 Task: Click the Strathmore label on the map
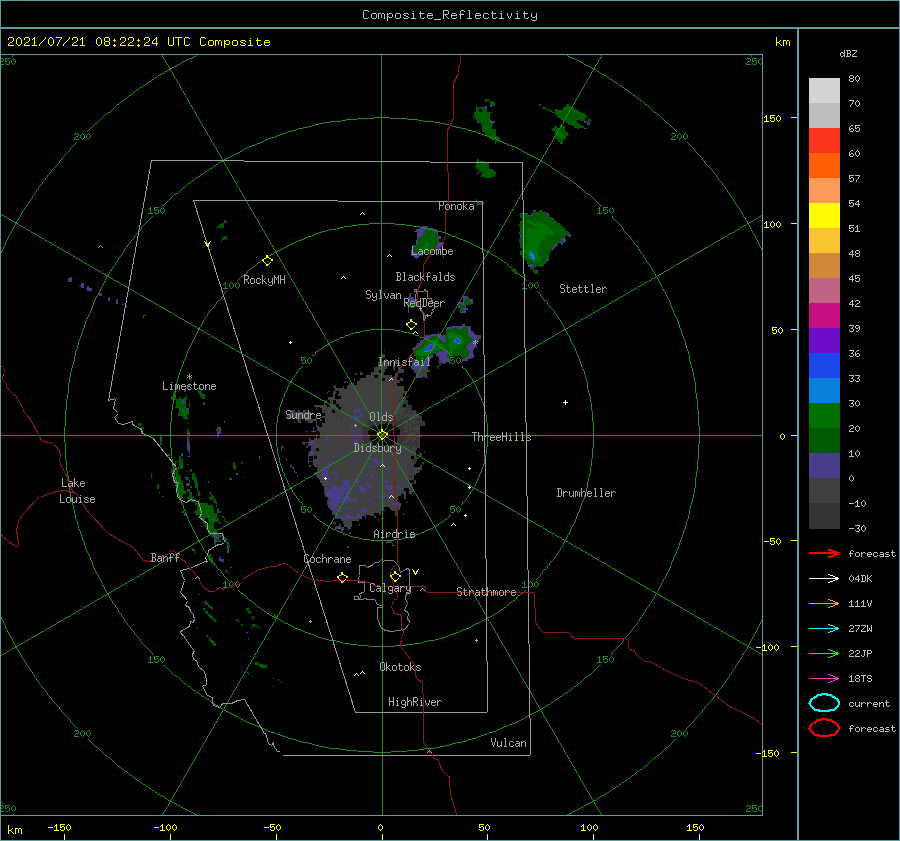tap(486, 592)
